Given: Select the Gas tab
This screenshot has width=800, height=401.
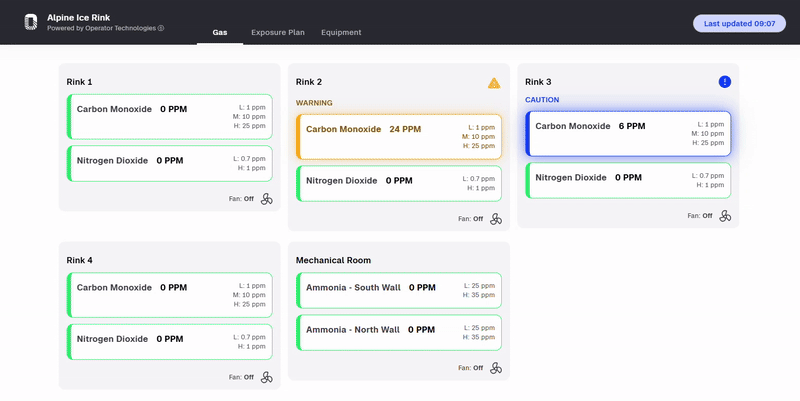Looking at the screenshot, I should click(x=220, y=33).
